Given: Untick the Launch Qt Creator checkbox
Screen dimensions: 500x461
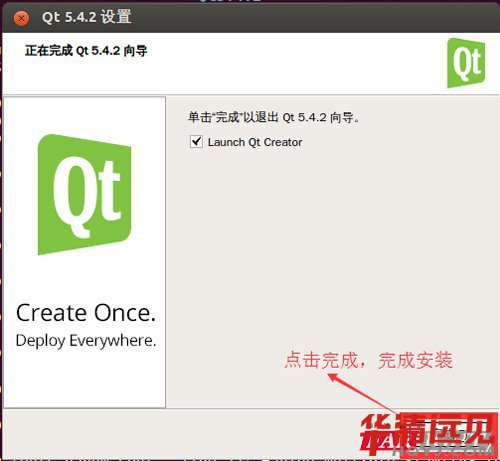Looking at the screenshot, I should 196,142.
